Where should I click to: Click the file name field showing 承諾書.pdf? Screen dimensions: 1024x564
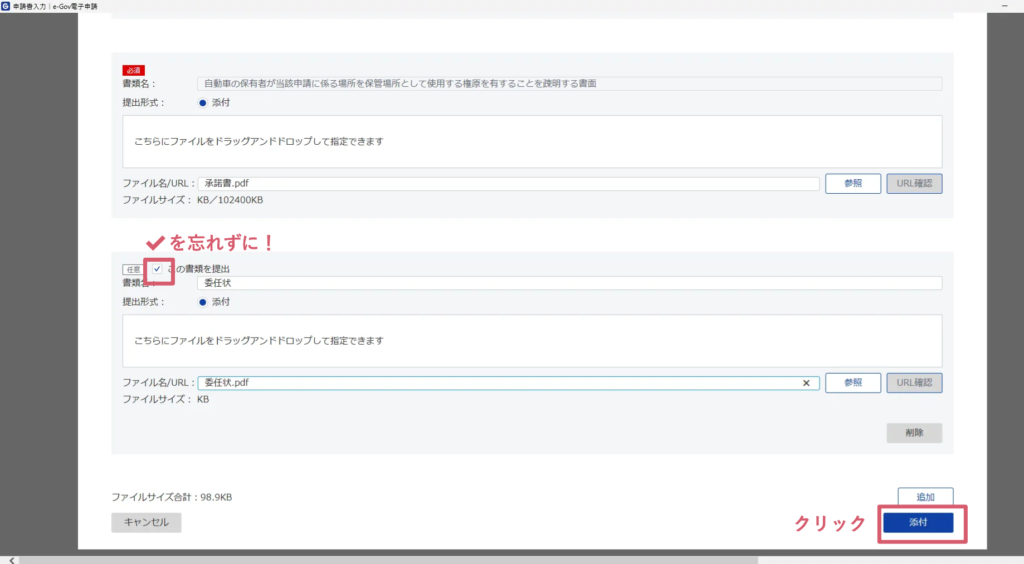[508, 184]
